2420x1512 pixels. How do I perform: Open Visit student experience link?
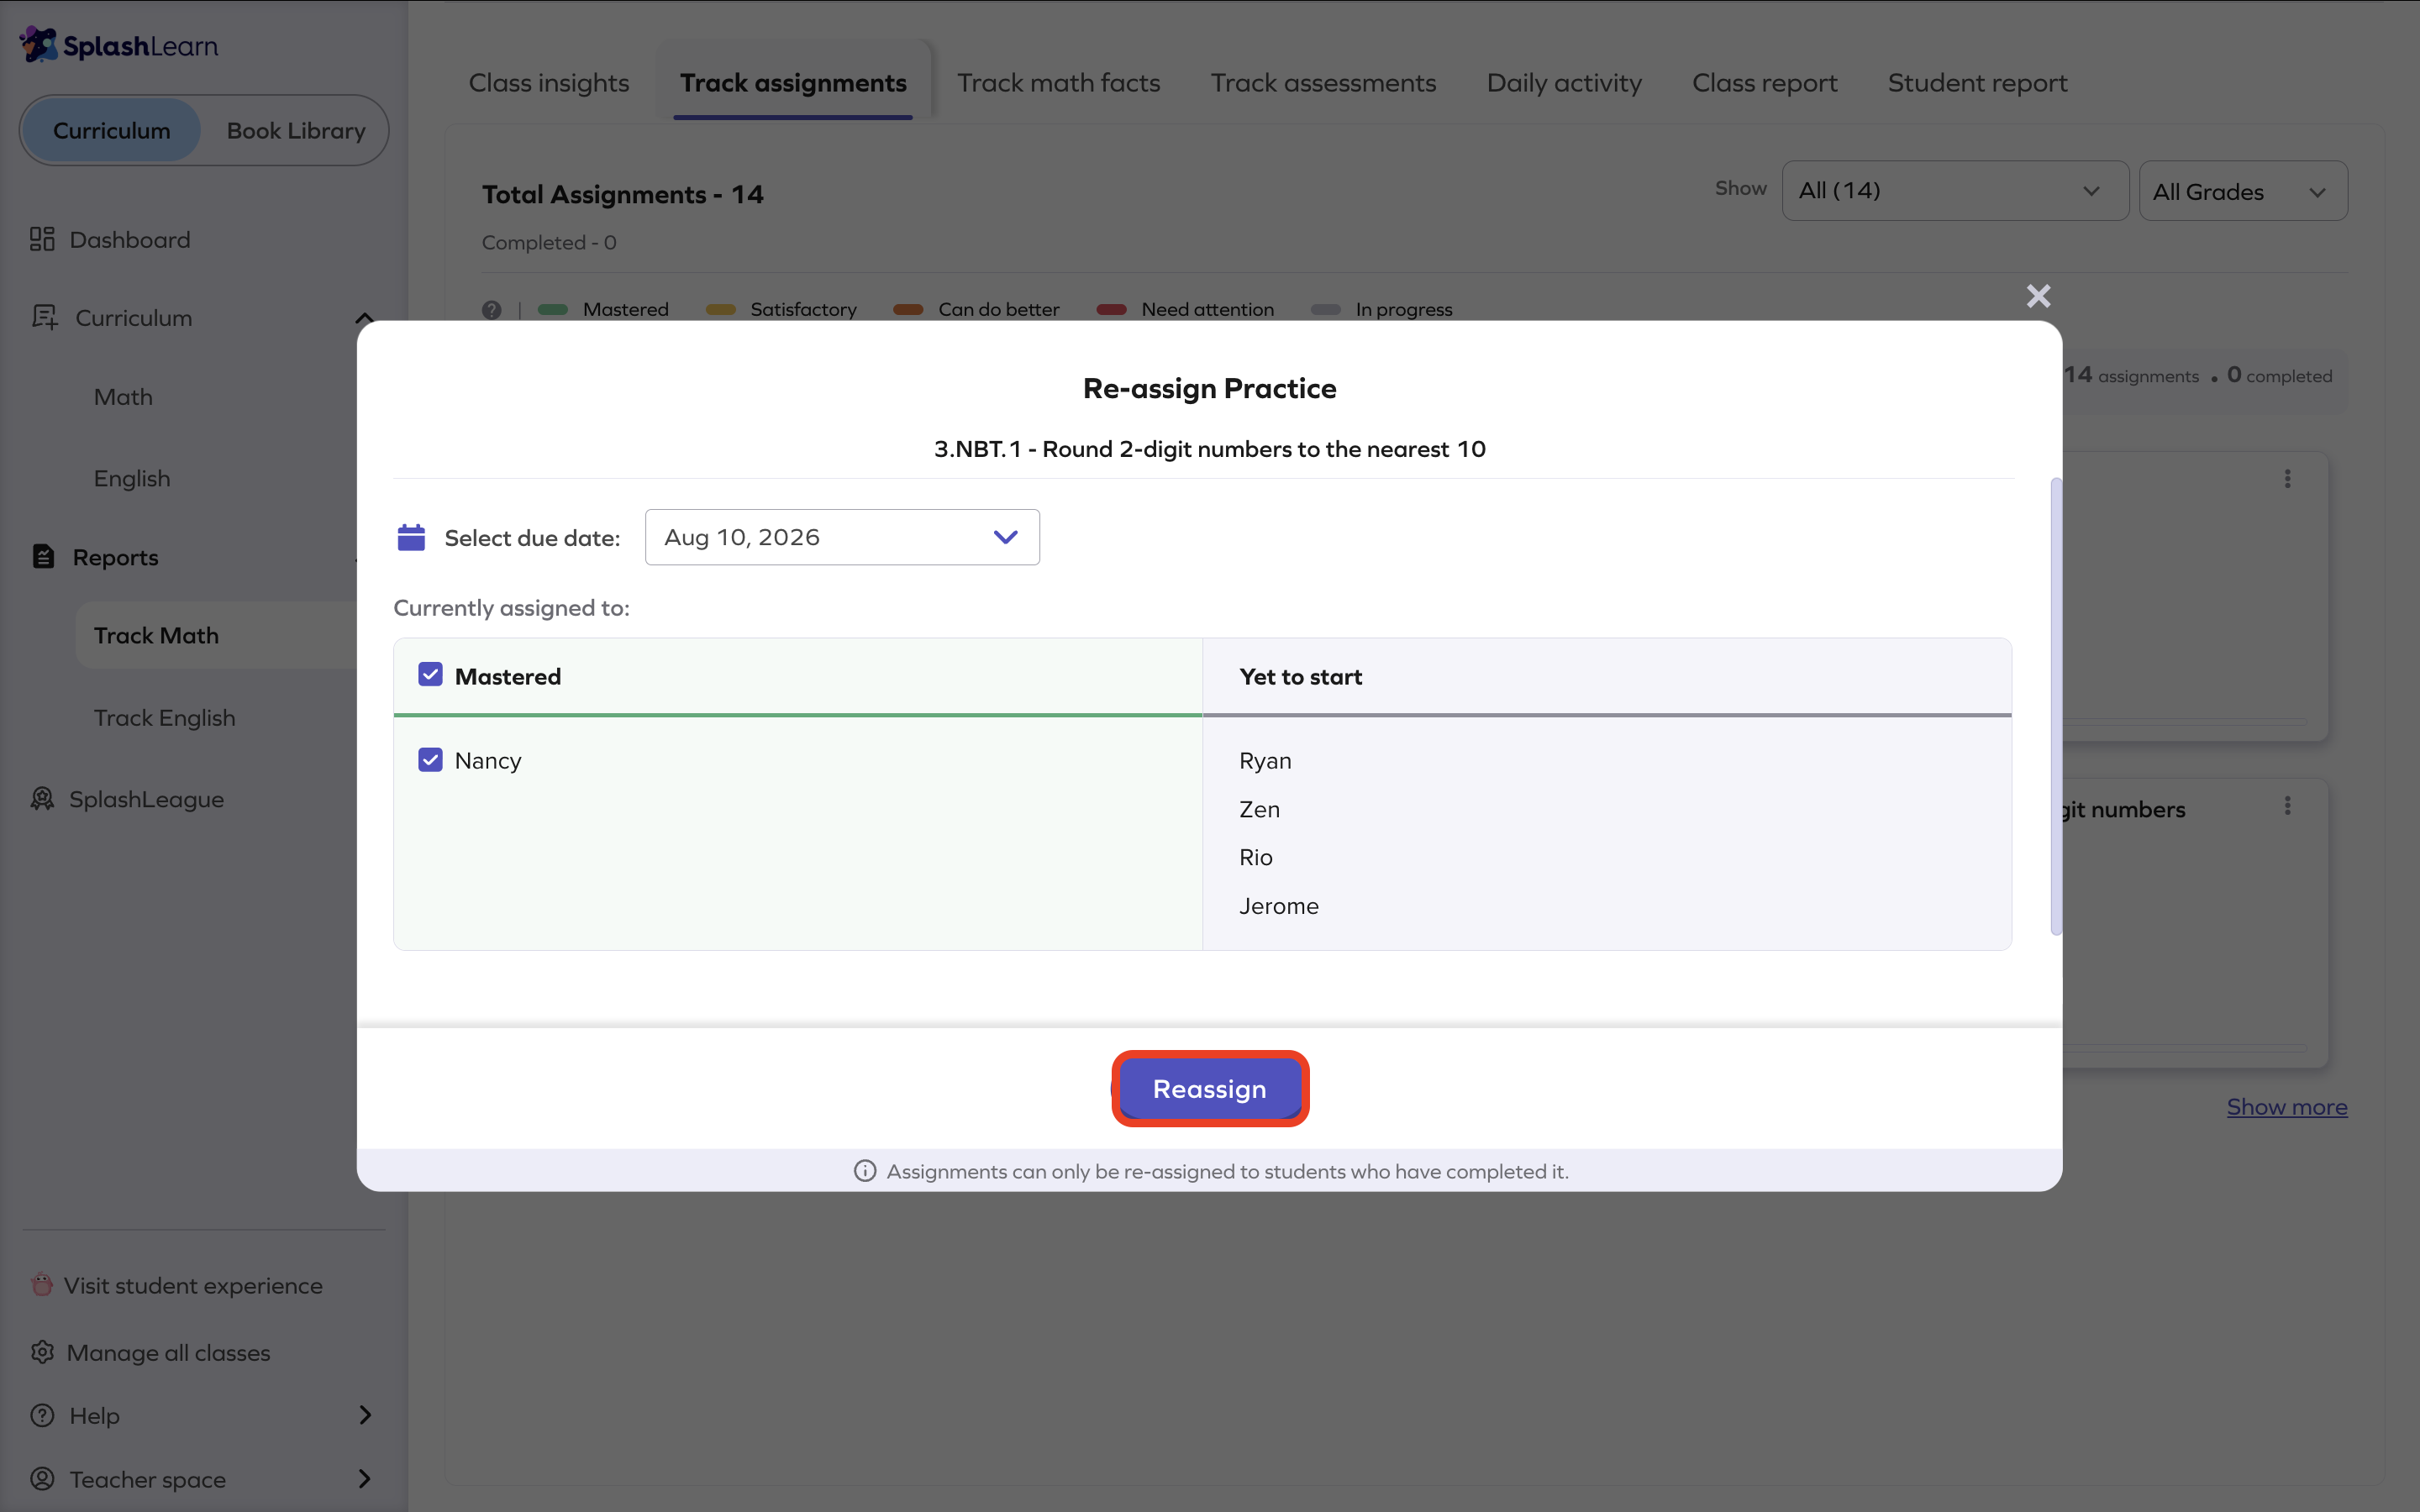point(193,1285)
